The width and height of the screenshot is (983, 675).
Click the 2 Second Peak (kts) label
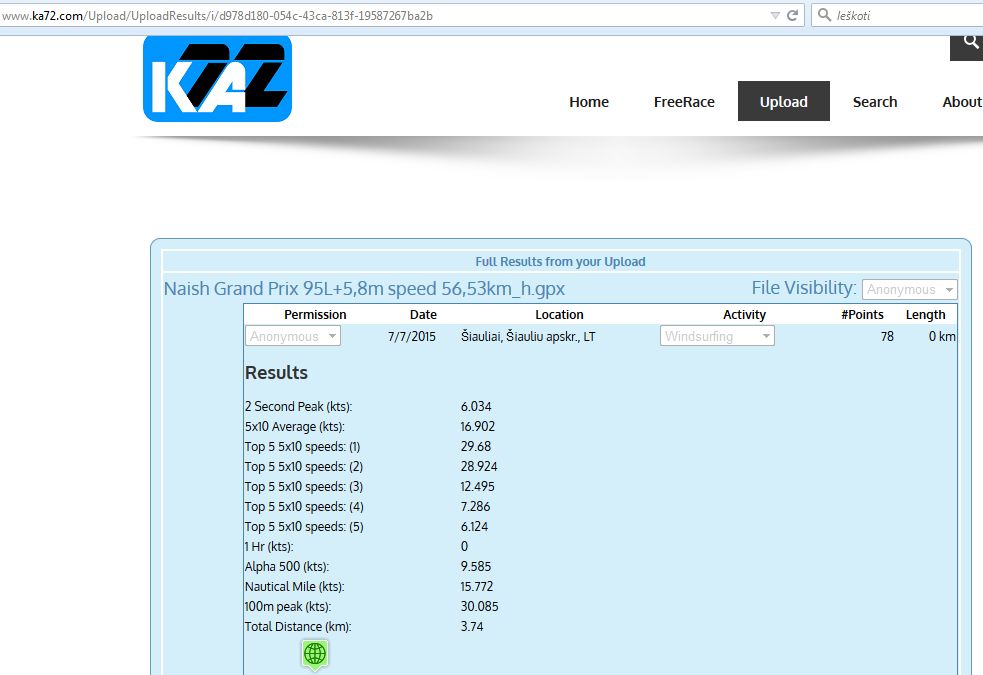coord(298,406)
